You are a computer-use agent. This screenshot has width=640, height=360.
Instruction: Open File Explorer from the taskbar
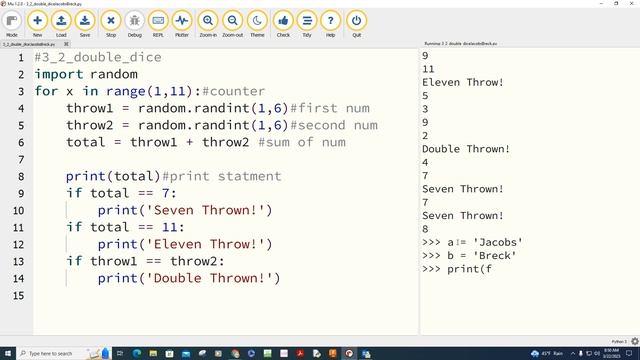click(153, 353)
